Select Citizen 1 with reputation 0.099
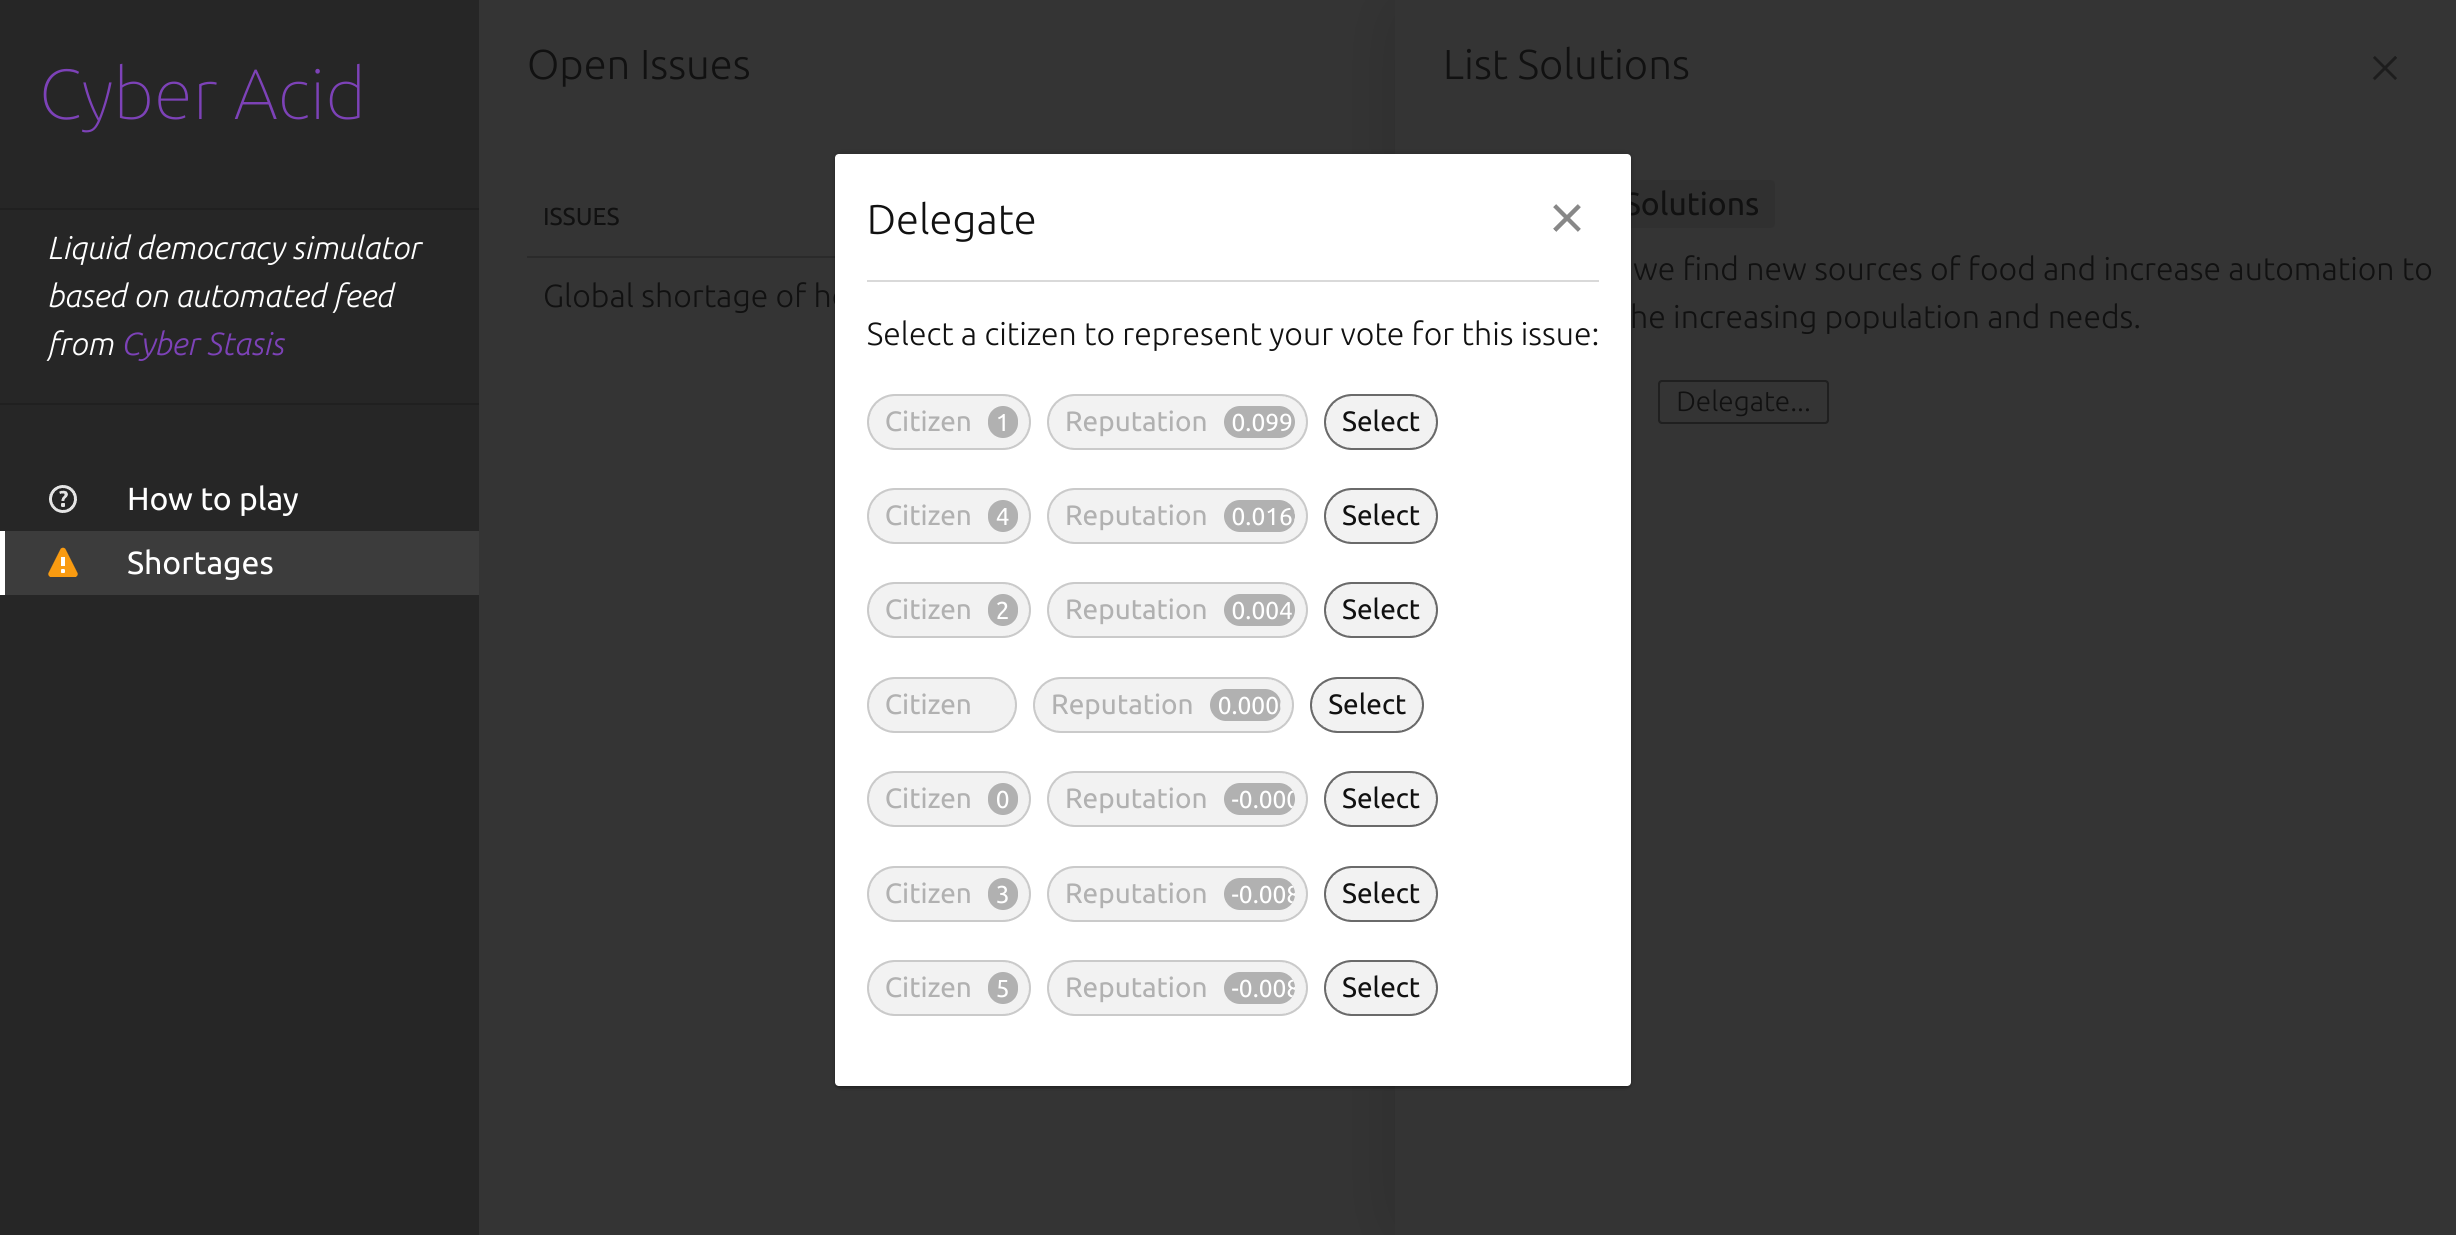This screenshot has height=1235, width=2456. coord(1381,421)
